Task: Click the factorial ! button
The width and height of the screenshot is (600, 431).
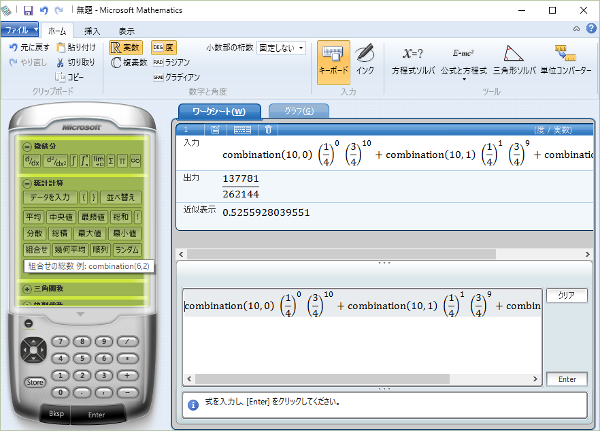Action: coord(137,217)
